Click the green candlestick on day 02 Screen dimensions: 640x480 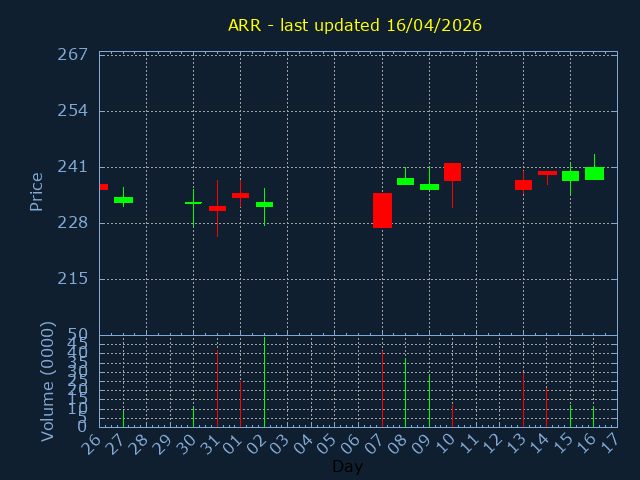[x=264, y=204]
